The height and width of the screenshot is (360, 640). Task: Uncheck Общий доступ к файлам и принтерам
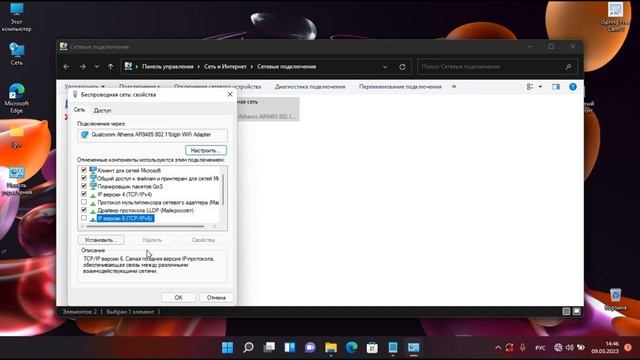84,178
